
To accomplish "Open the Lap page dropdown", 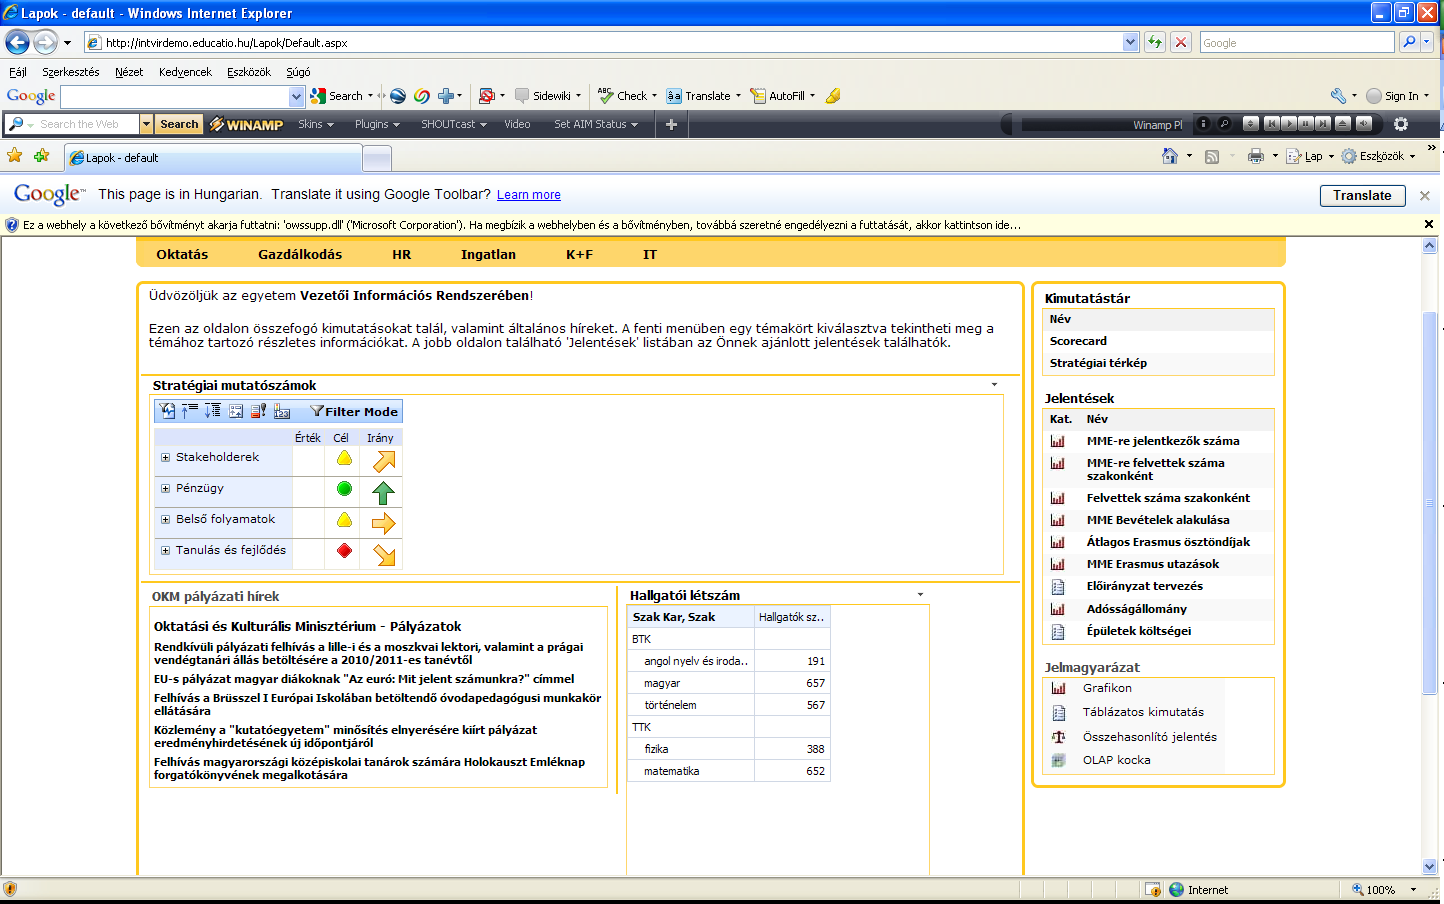I will 1309,156.
